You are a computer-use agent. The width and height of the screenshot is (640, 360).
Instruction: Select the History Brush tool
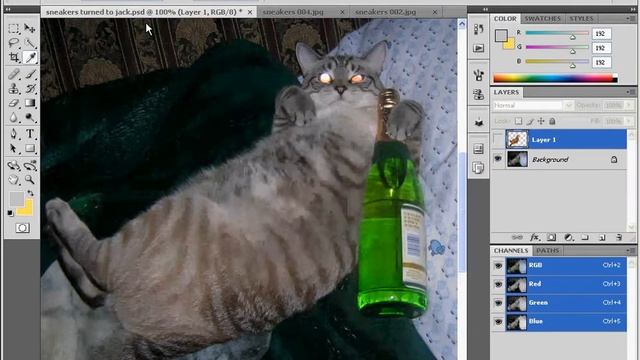point(30,88)
